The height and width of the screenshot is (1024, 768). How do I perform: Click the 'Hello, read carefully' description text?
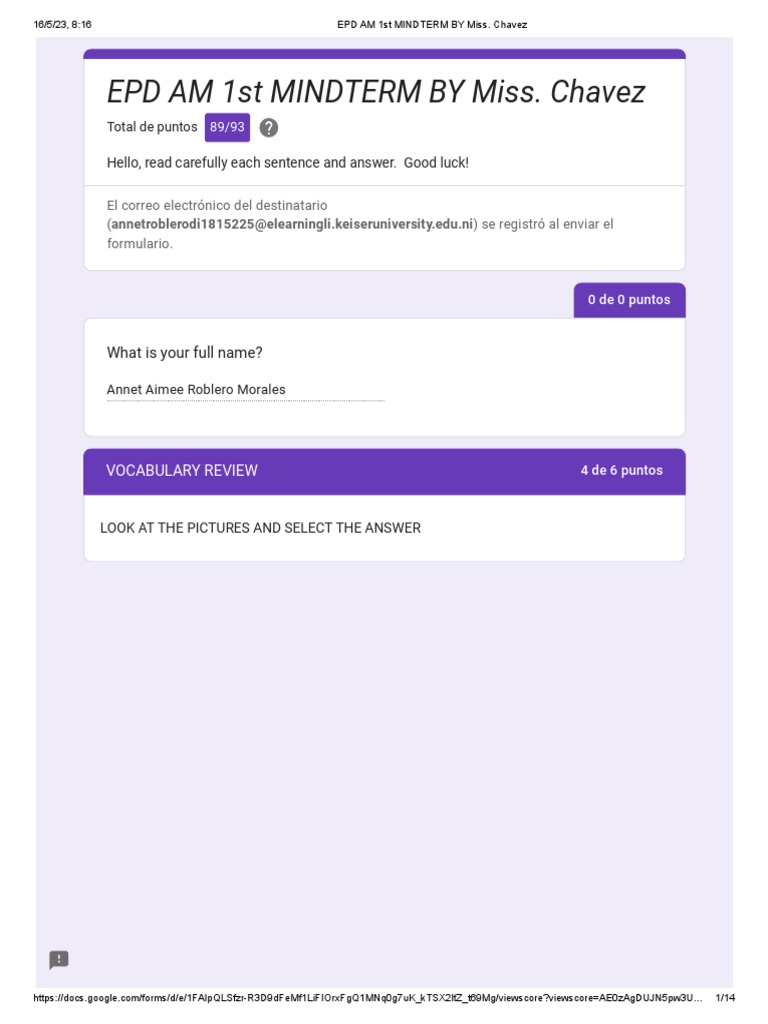click(x=287, y=162)
